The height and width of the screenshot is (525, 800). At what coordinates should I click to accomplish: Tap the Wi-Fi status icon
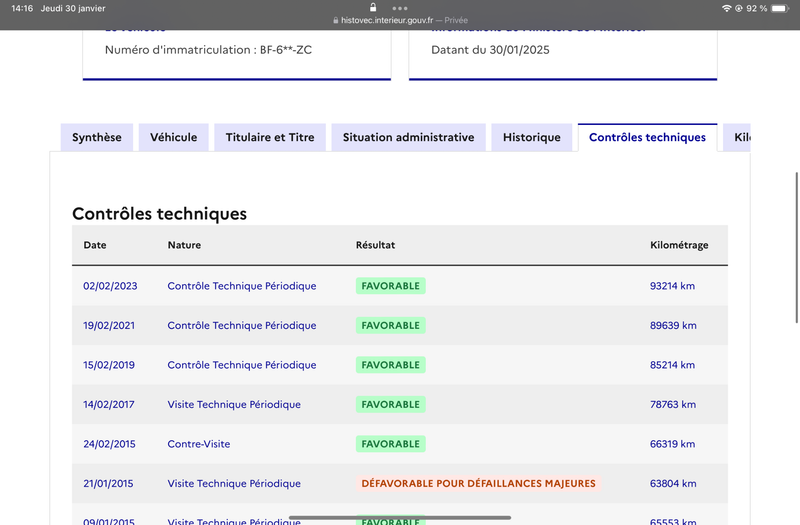click(727, 8)
